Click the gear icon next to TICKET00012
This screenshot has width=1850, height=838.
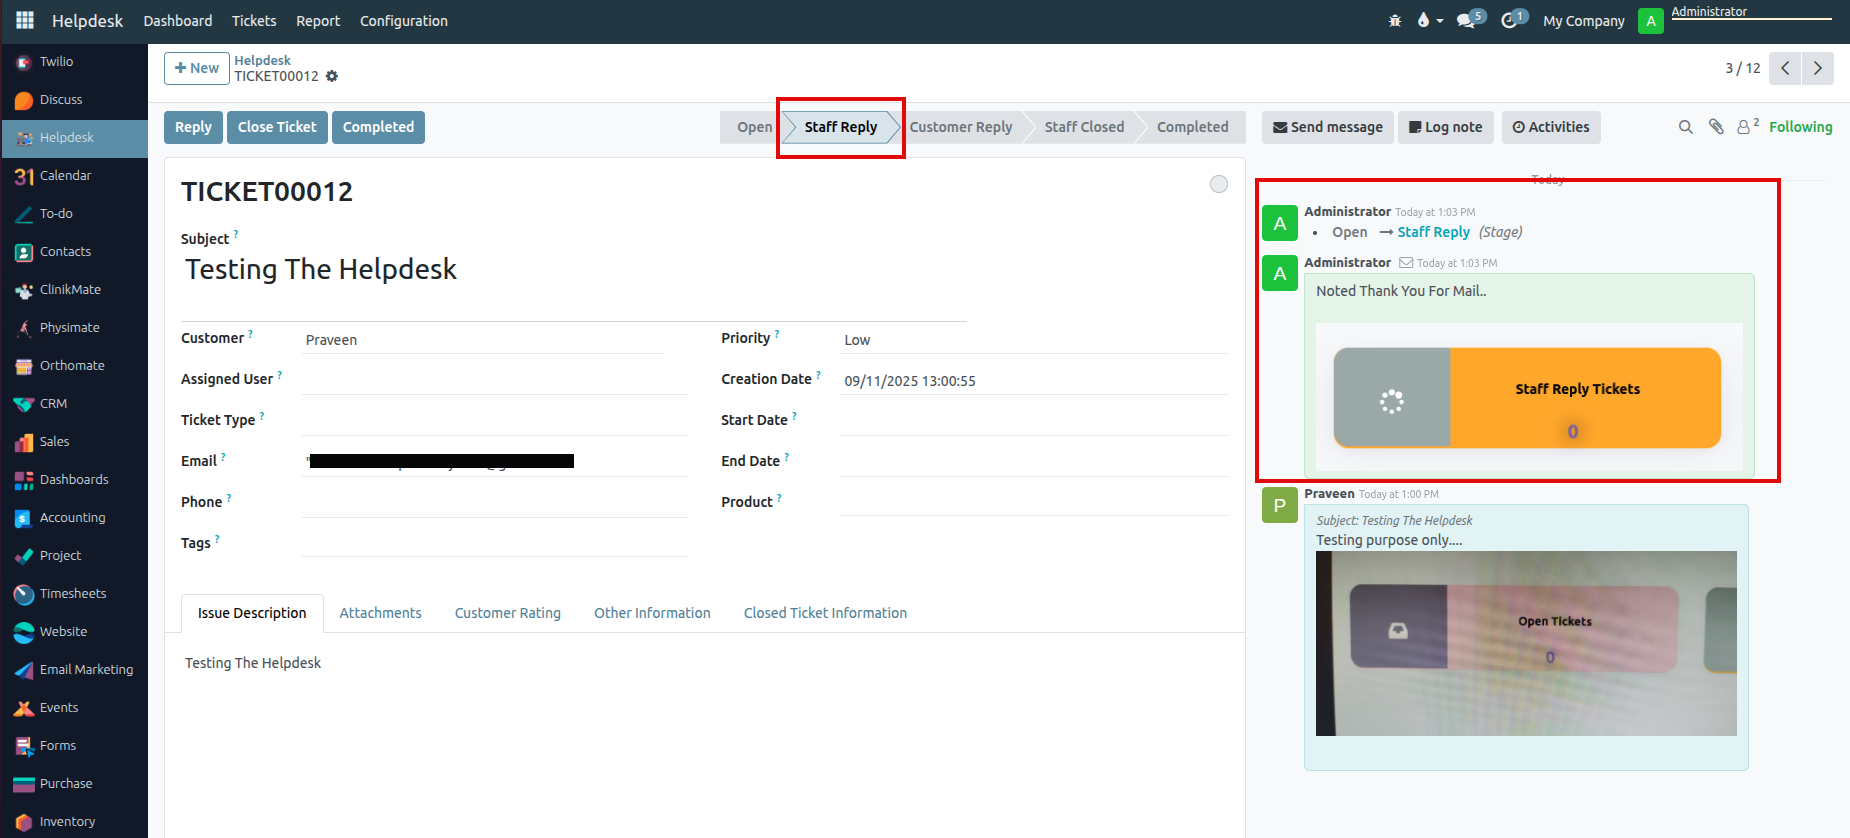point(332,77)
